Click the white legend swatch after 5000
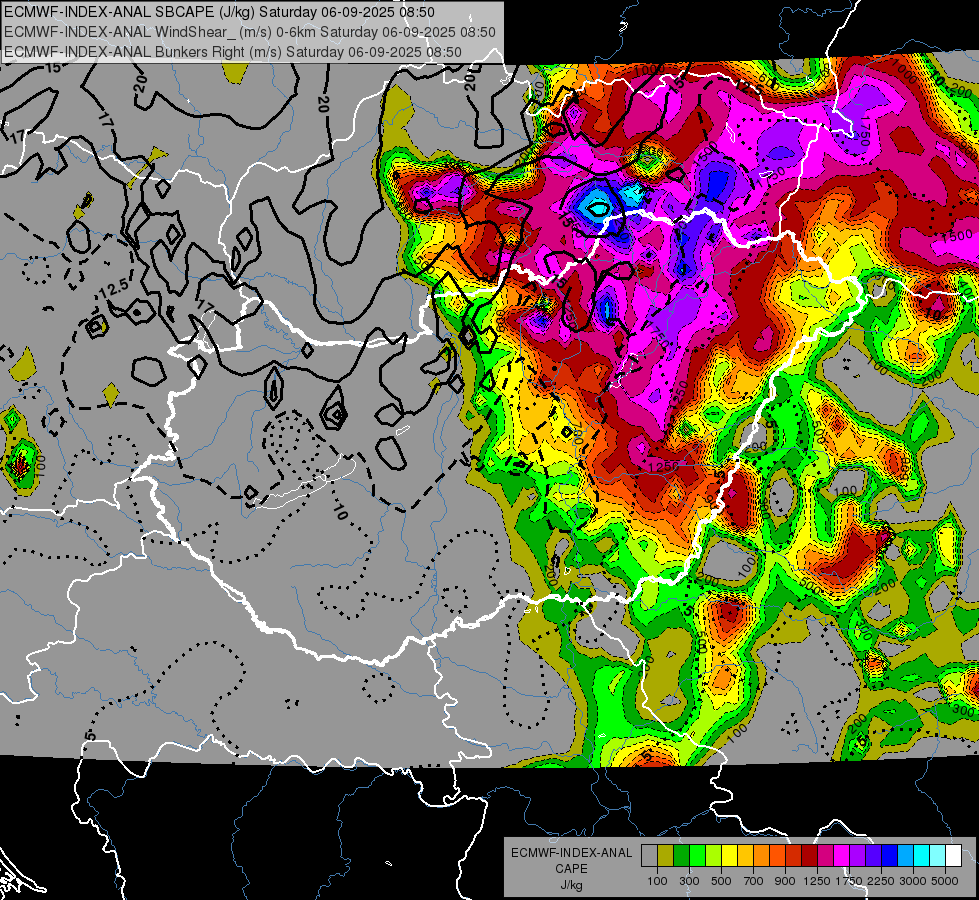The height and width of the screenshot is (900, 979). [953, 856]
